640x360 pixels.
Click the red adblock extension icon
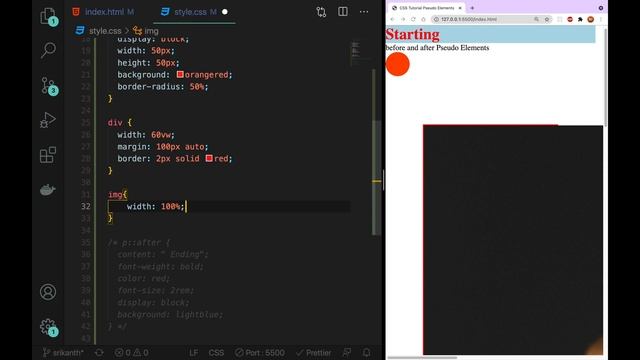coord(570,19)
